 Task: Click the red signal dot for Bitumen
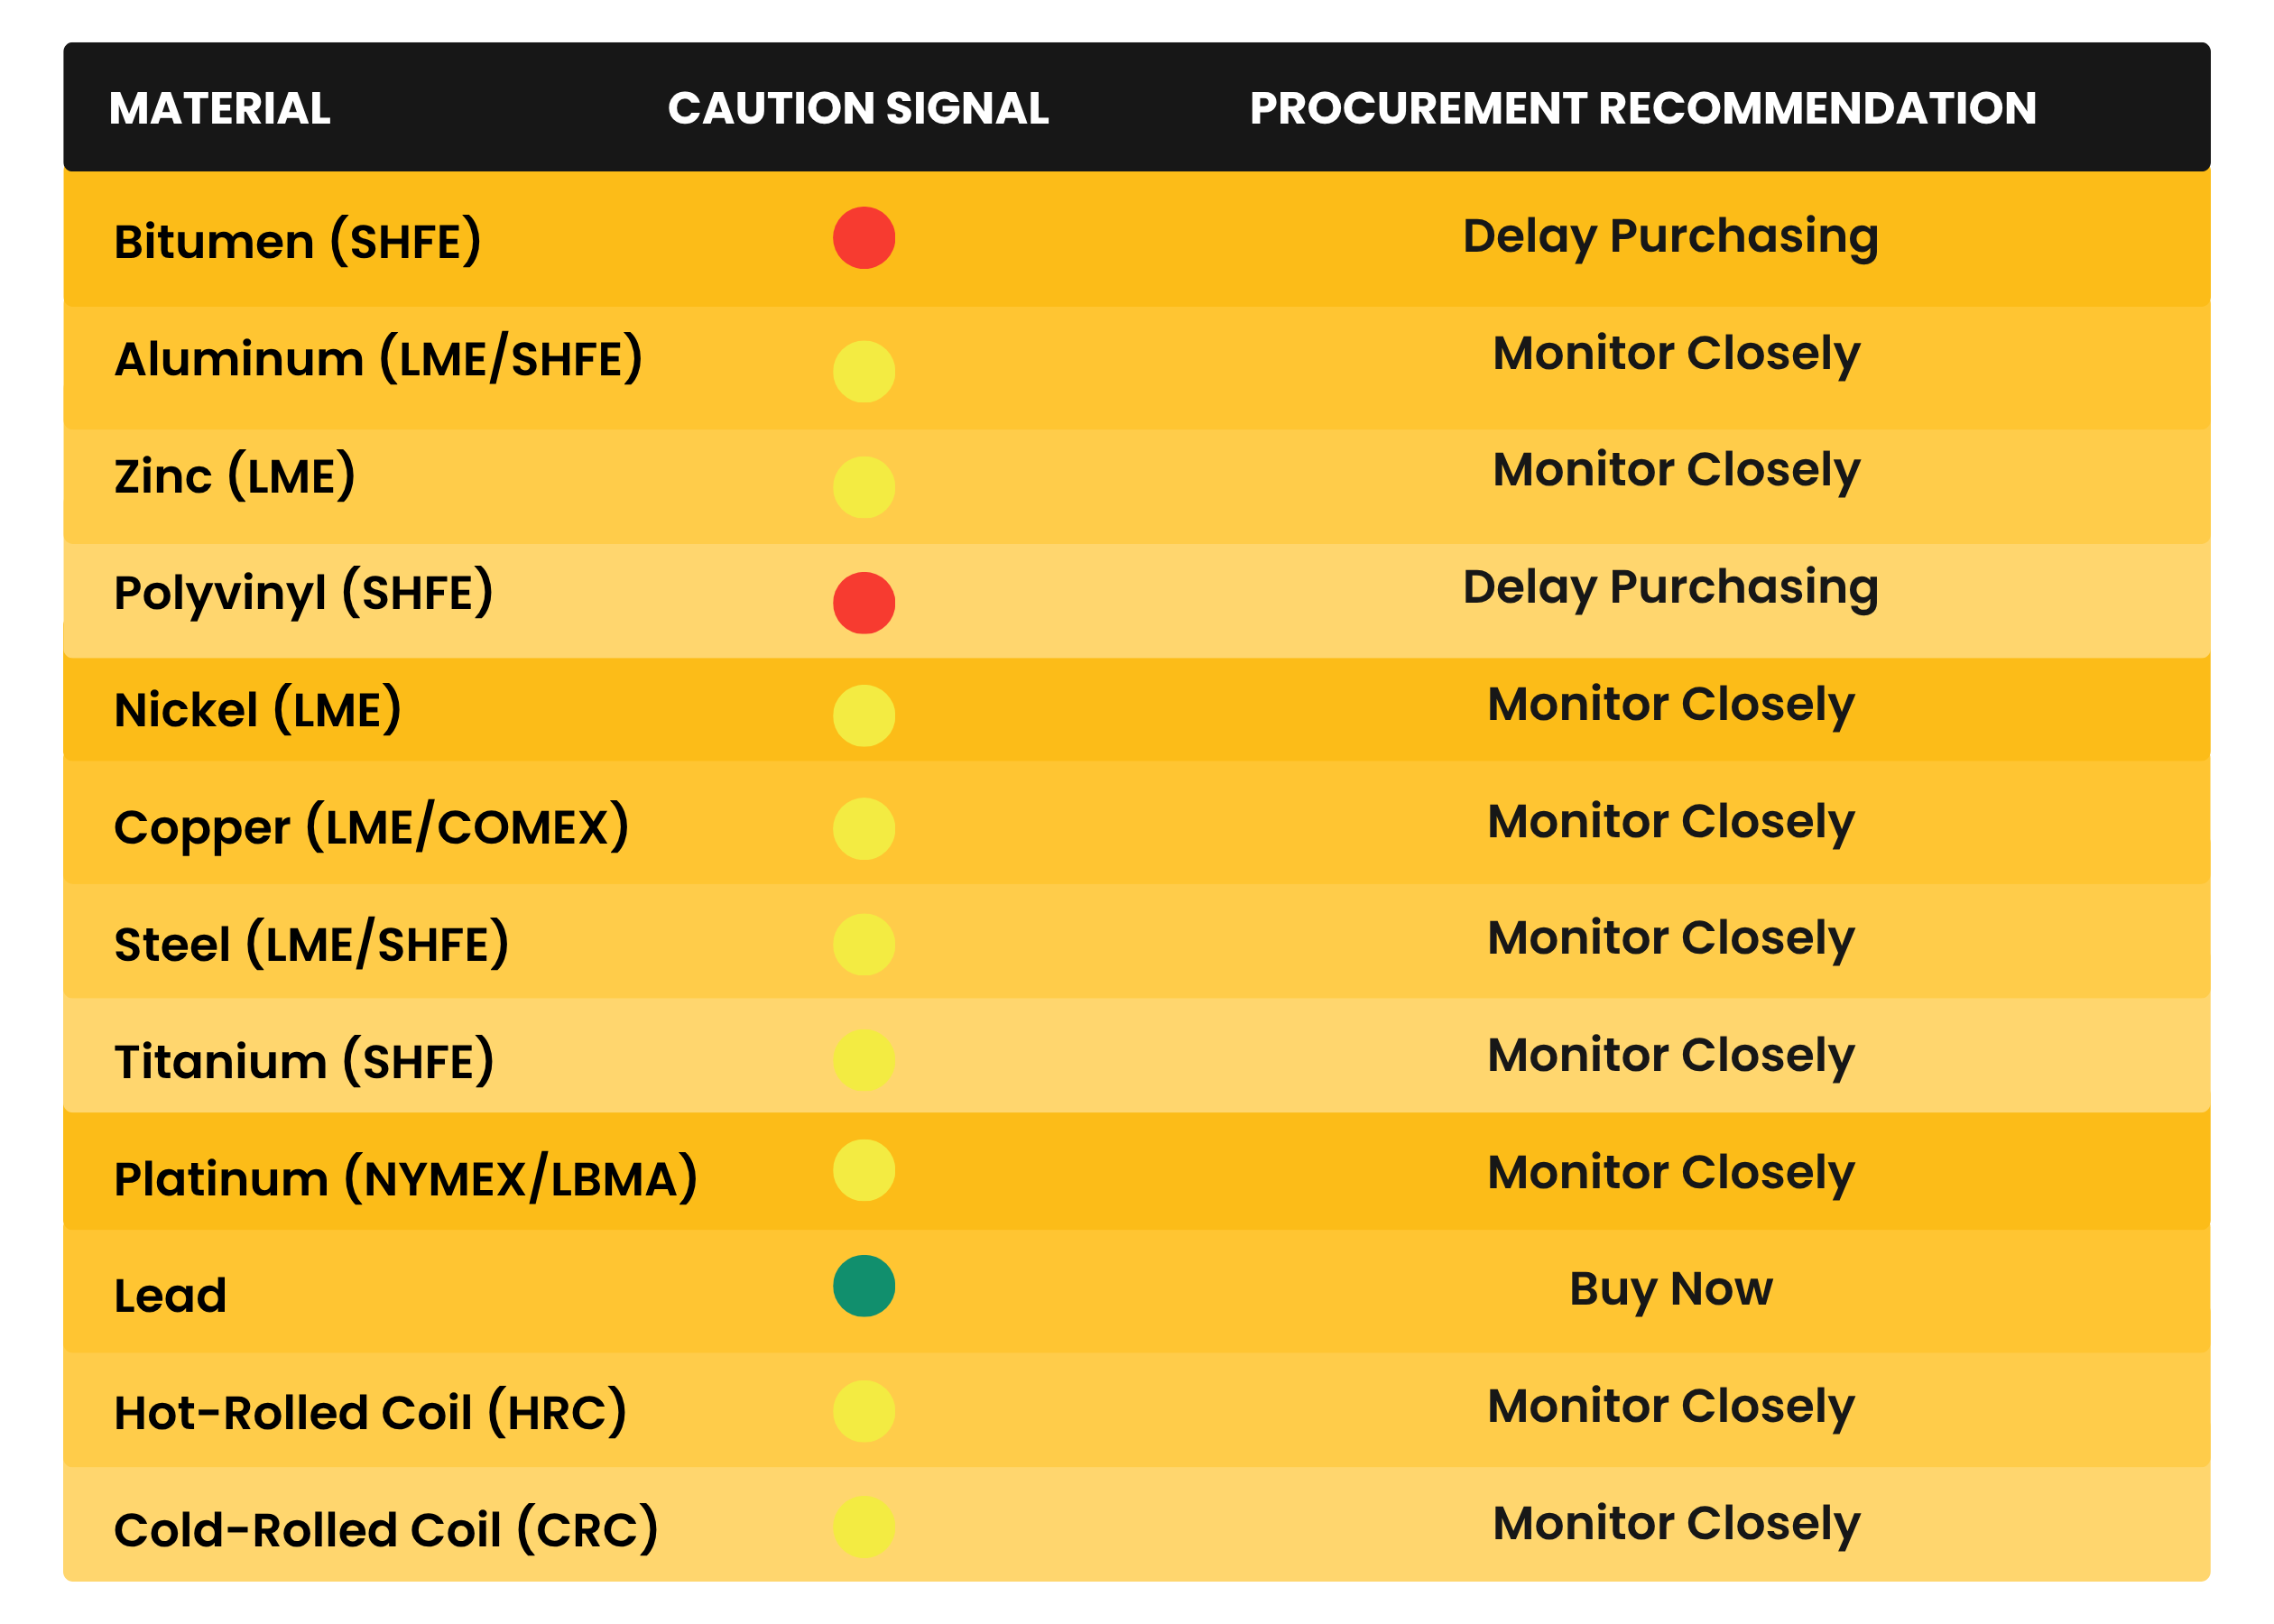click(x=864, y=238)
